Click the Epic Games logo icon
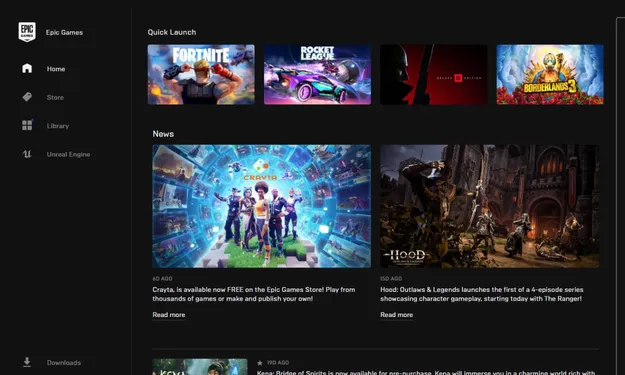The image size is (625, 375). coord(27,32)
